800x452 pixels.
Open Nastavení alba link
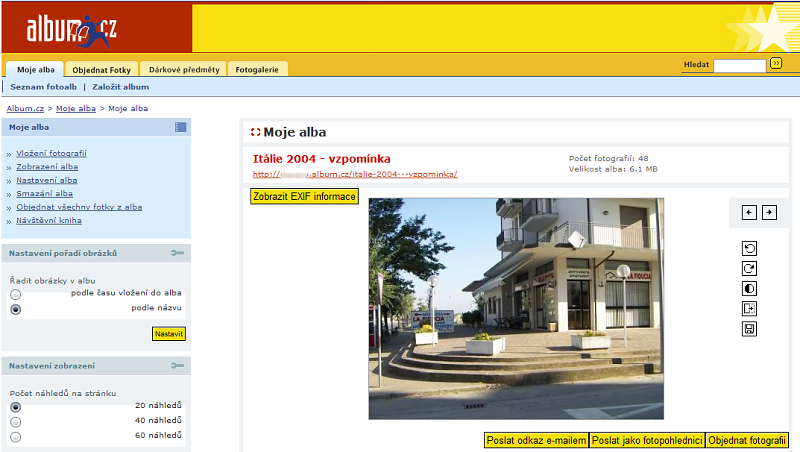pos(47,180)
